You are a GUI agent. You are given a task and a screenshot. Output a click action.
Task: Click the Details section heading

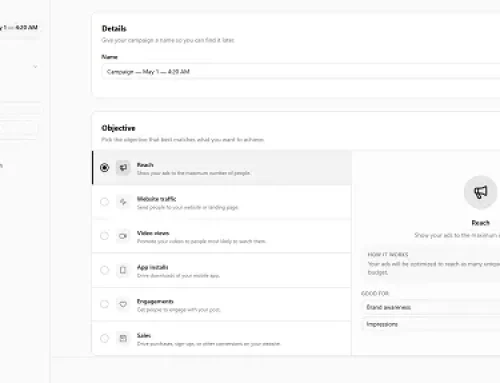click(x=114, y=29)
